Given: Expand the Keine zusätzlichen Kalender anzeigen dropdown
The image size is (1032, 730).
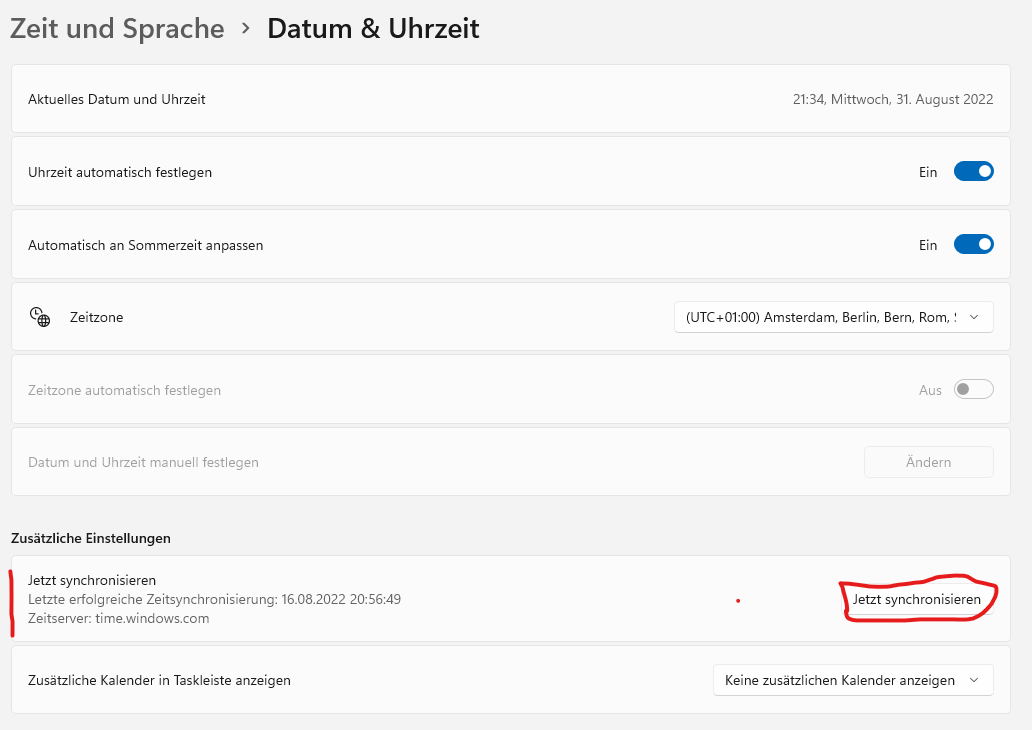Looking at the screenshot, I should (x=852, y=680).
